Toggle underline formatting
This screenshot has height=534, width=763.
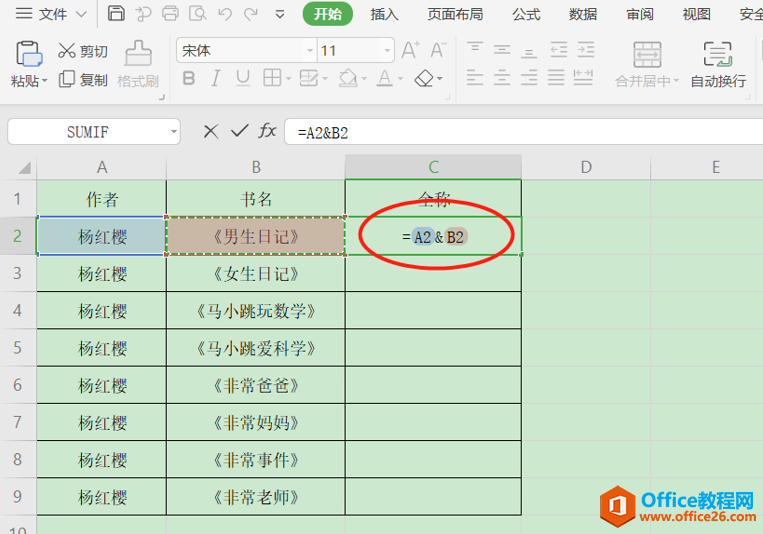(x=242, y=78)
